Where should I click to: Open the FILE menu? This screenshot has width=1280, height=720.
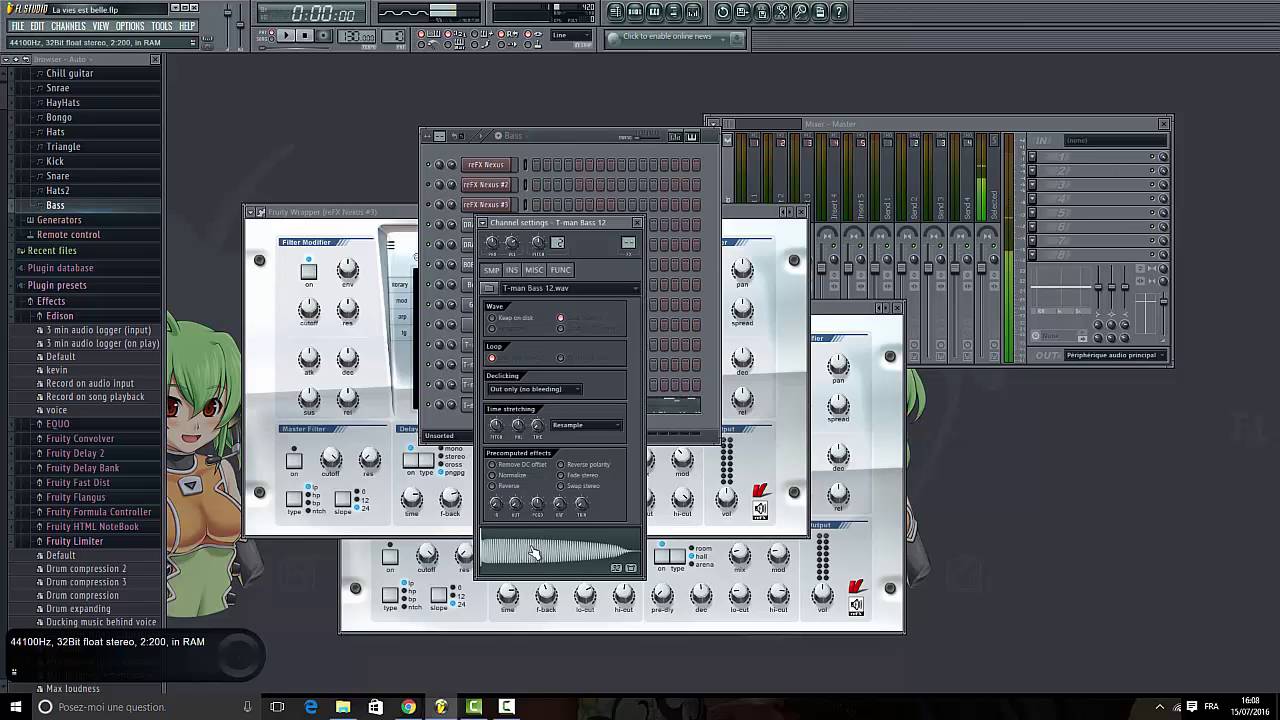(x=17, y=26)
